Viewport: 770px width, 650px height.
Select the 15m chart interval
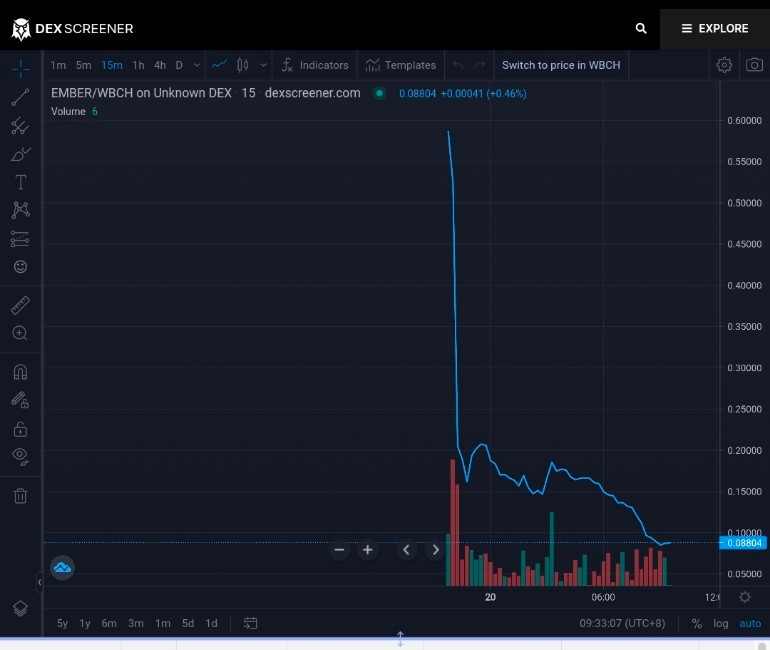tap(112, 65)
